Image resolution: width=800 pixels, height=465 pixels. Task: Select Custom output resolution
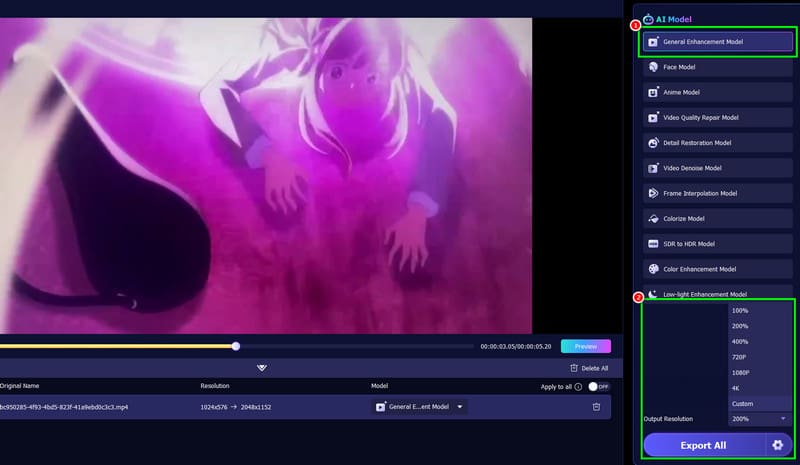(x=760, y=404)
